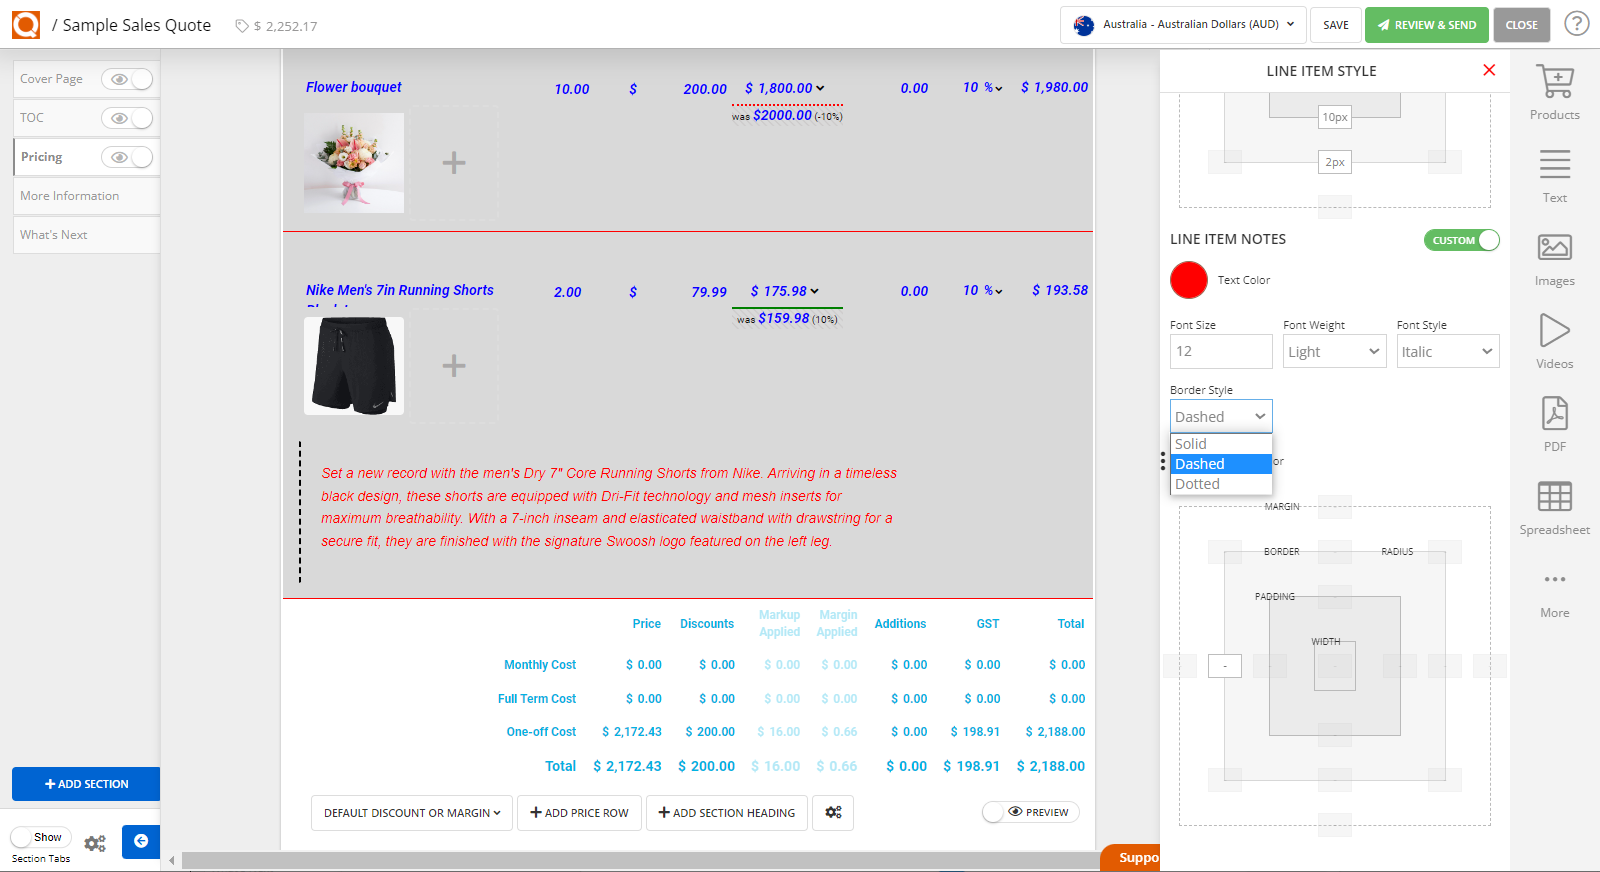
Task: Open Cover Page section
Action: click(x=51, y=79)
